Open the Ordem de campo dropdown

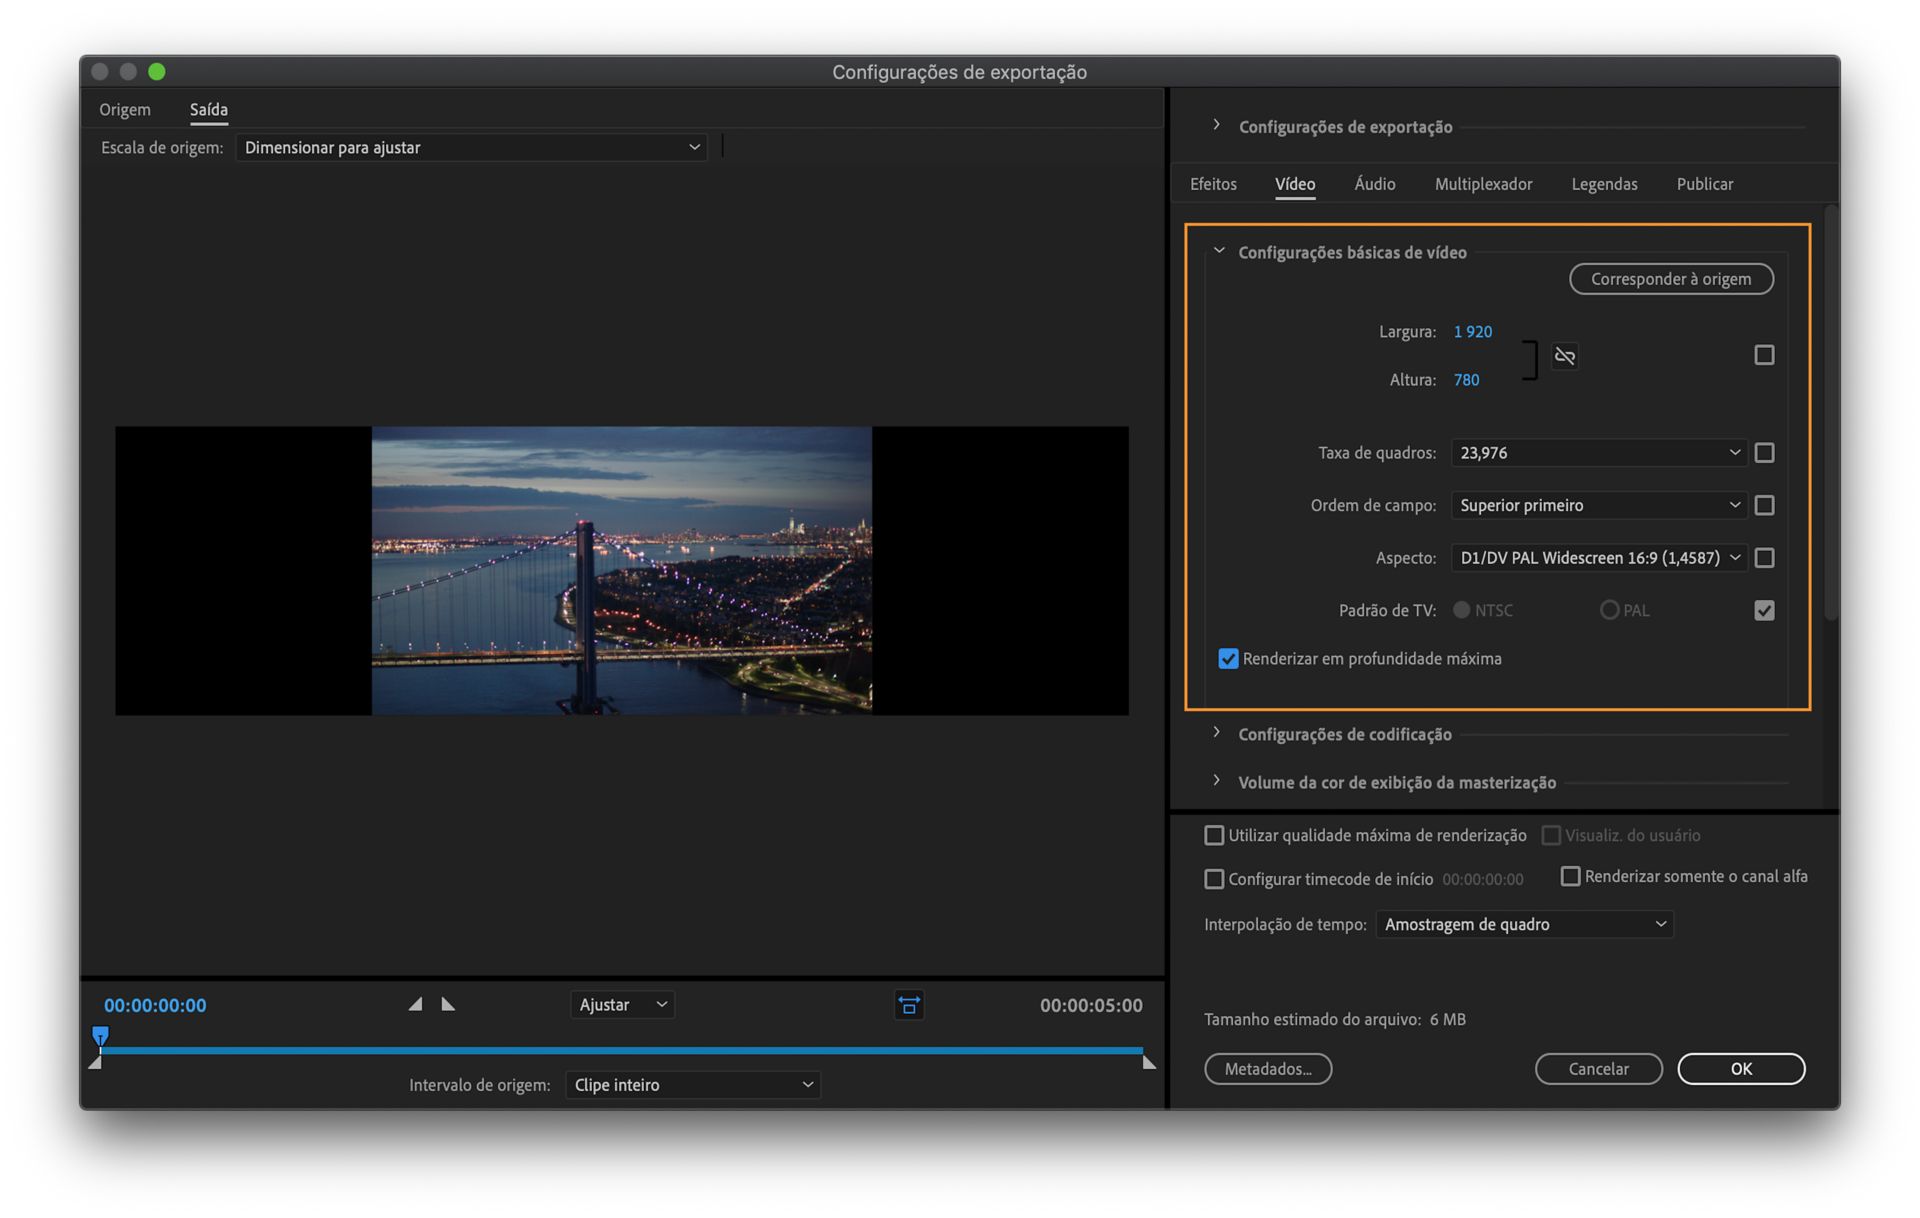pos(1597,505)
